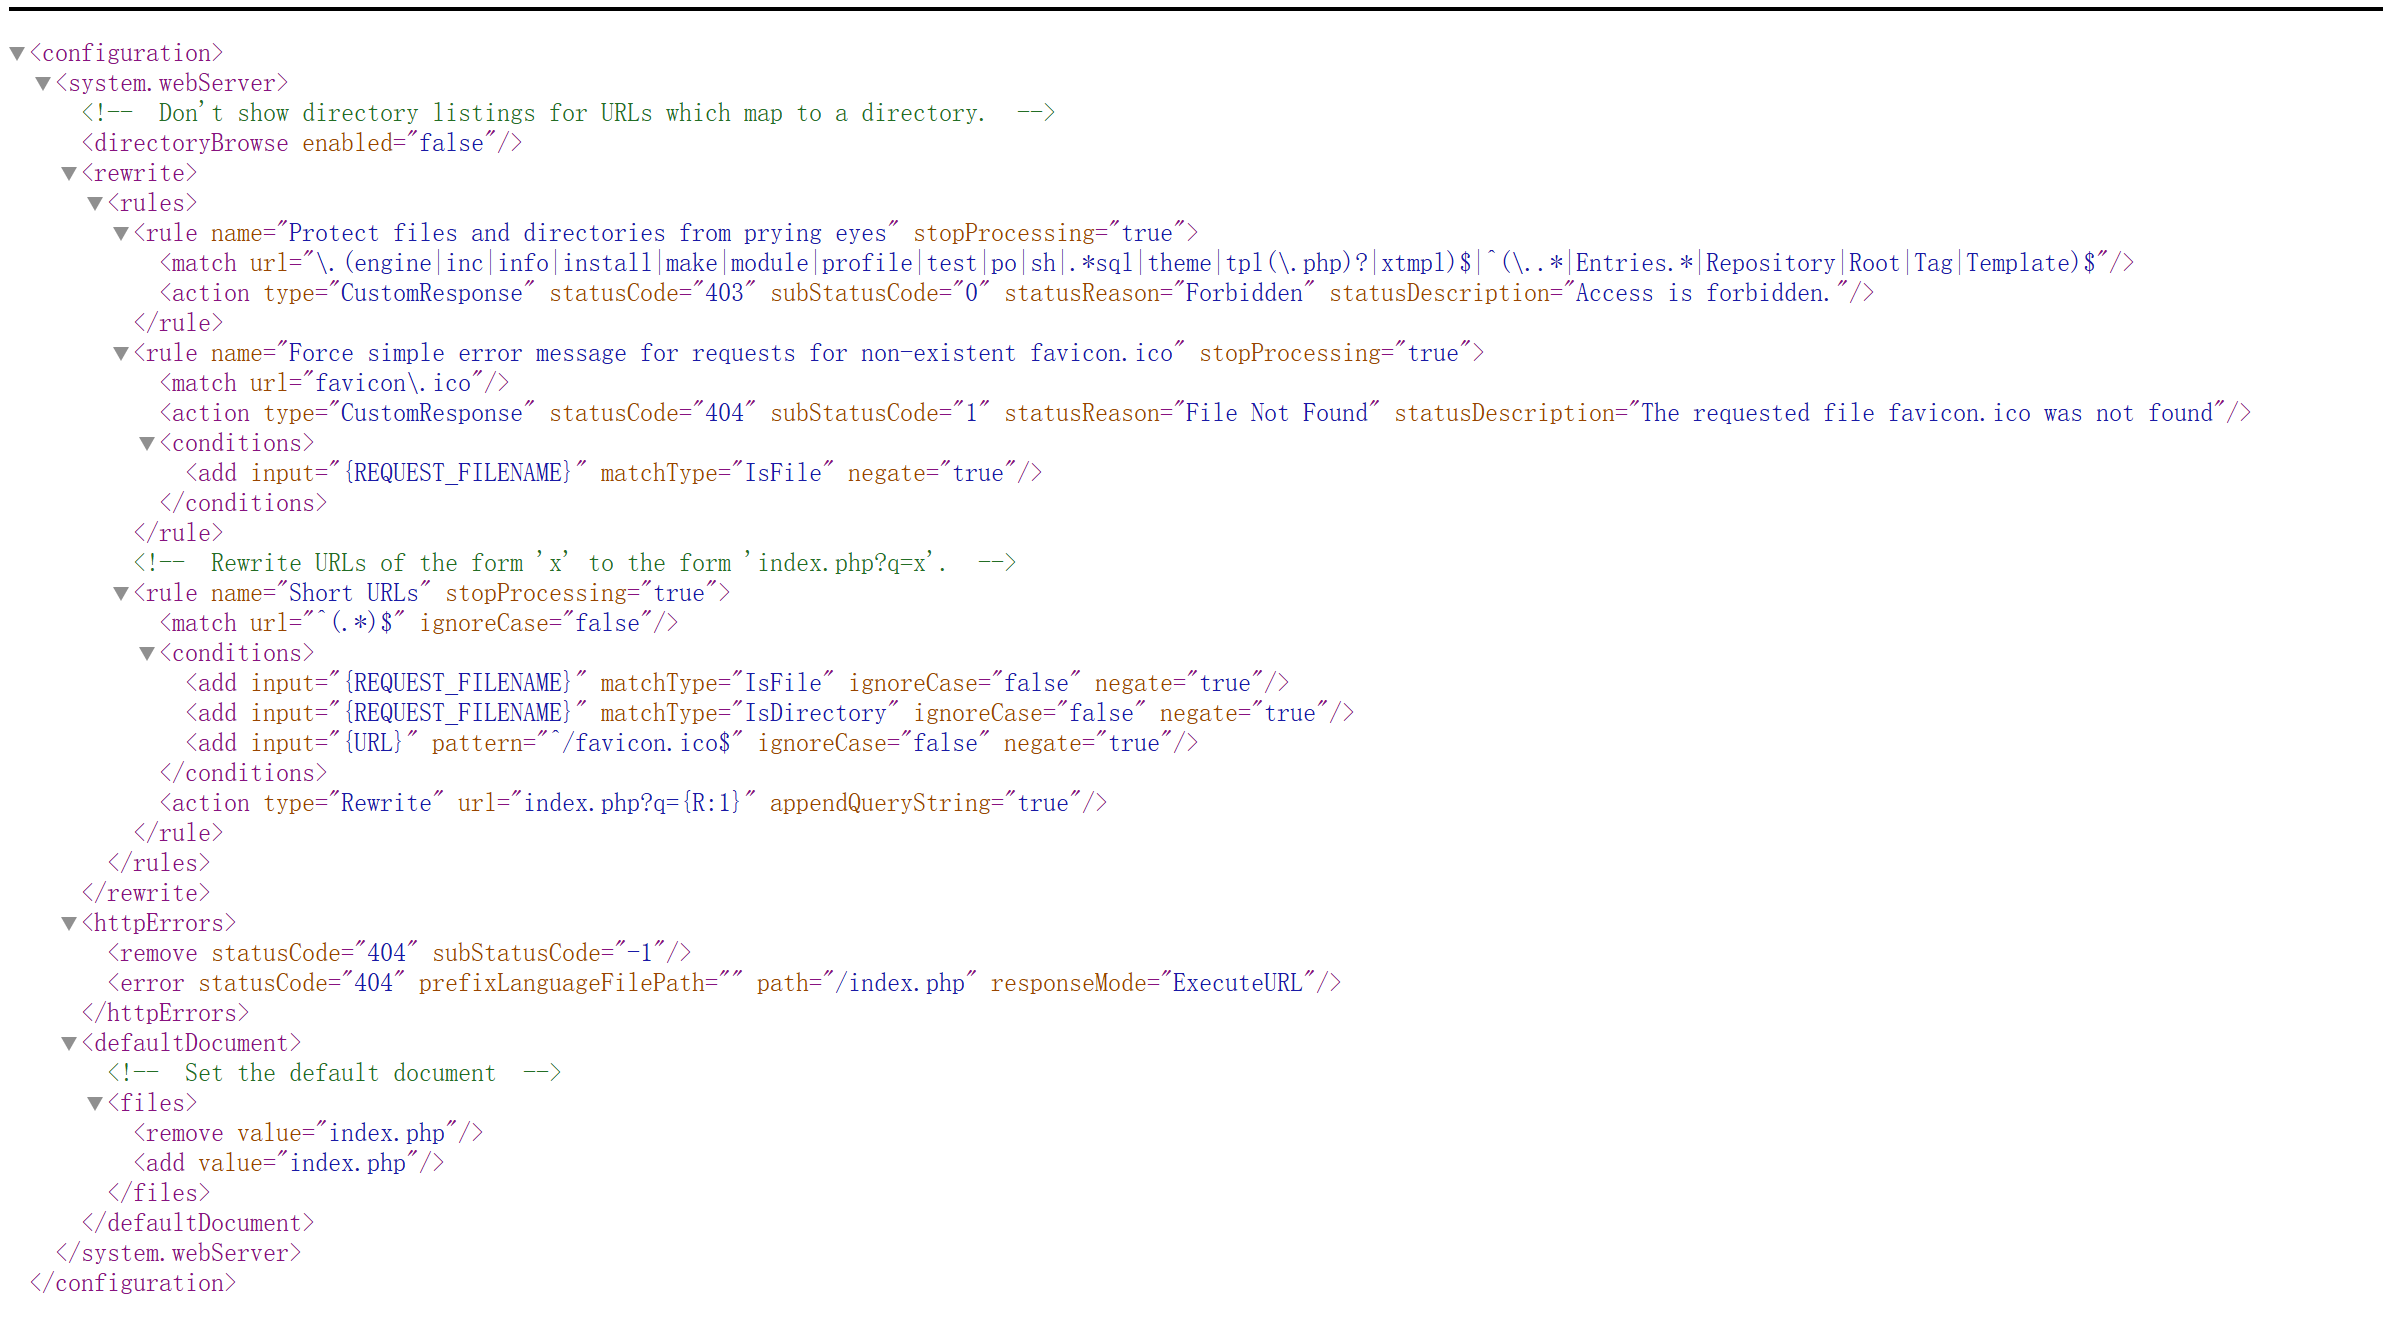Click the 'Rewrite URLs of the form' comment
The image size is (2383, 1319).
tap(575, 563)
